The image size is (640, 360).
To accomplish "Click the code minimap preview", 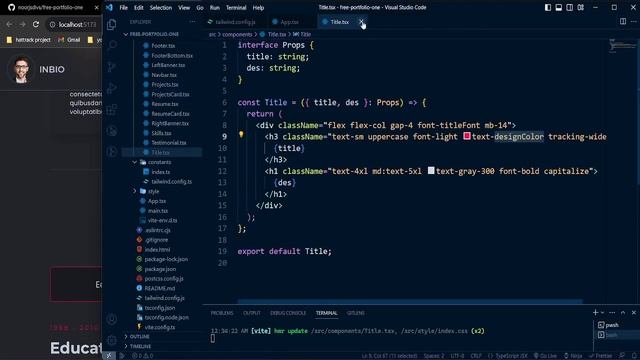I will tap(622, 45).
